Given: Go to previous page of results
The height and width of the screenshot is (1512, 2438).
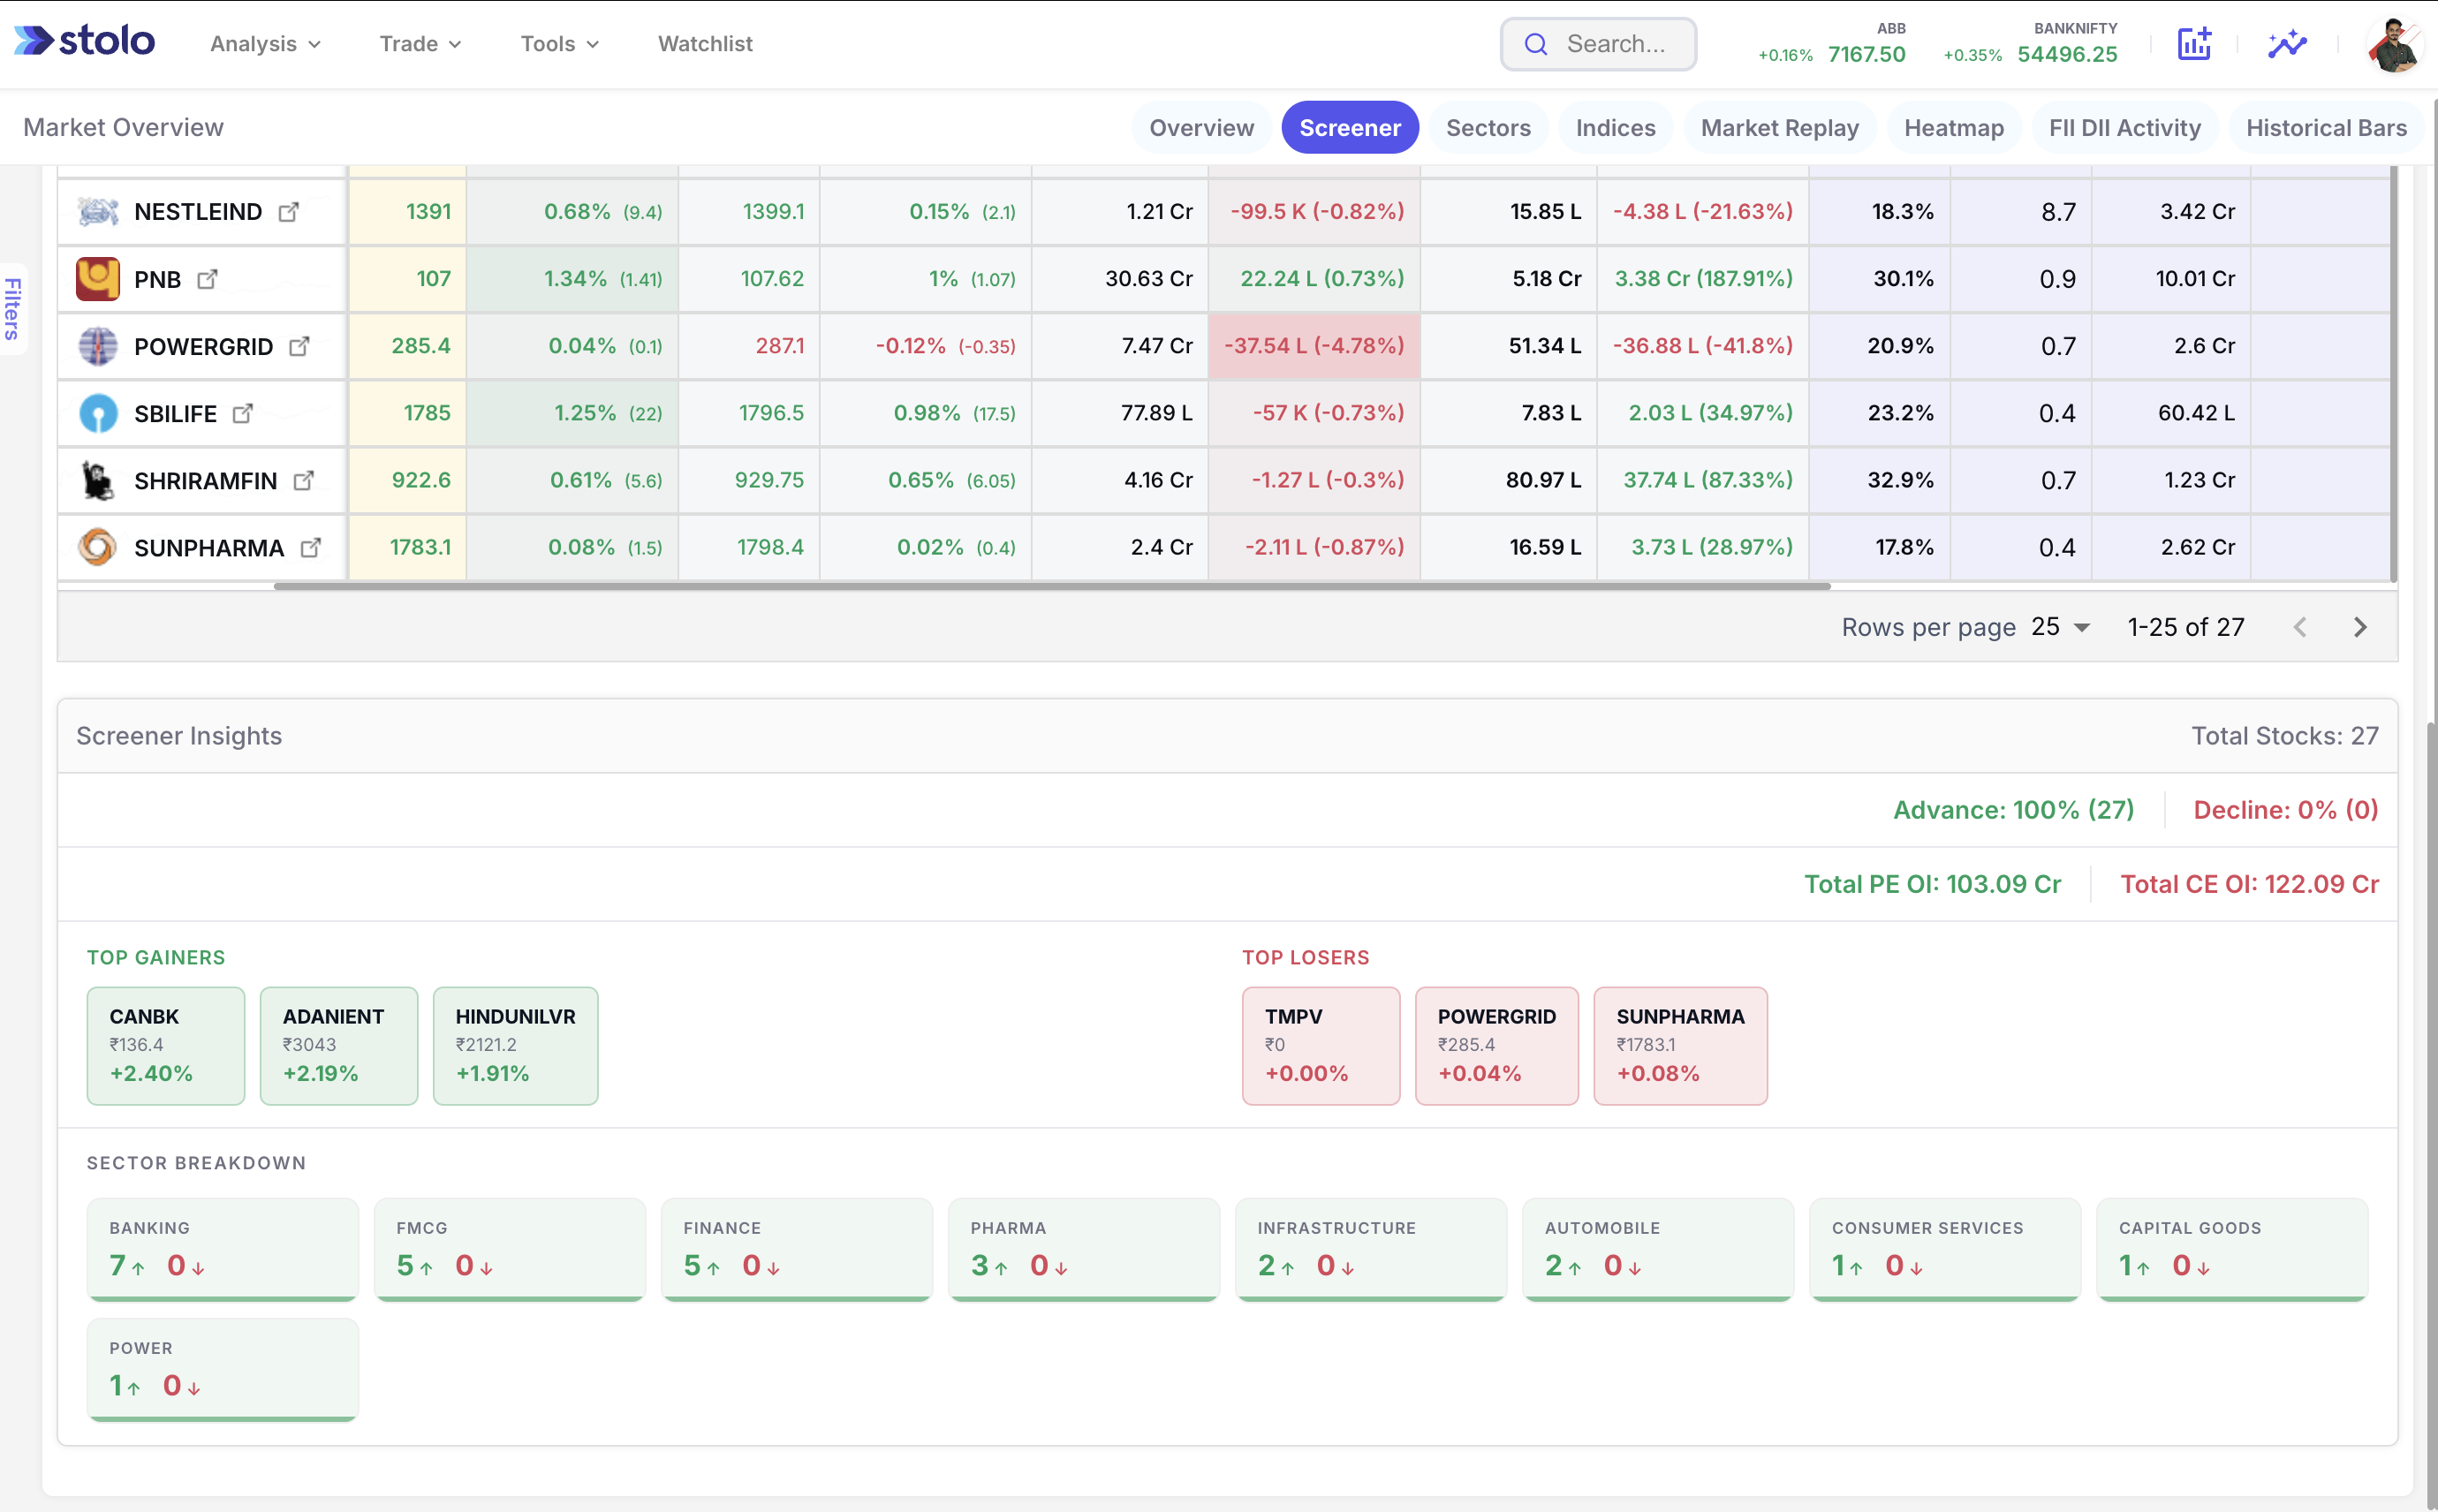Looking at the screenshot, I should [x=2300, y=627].
